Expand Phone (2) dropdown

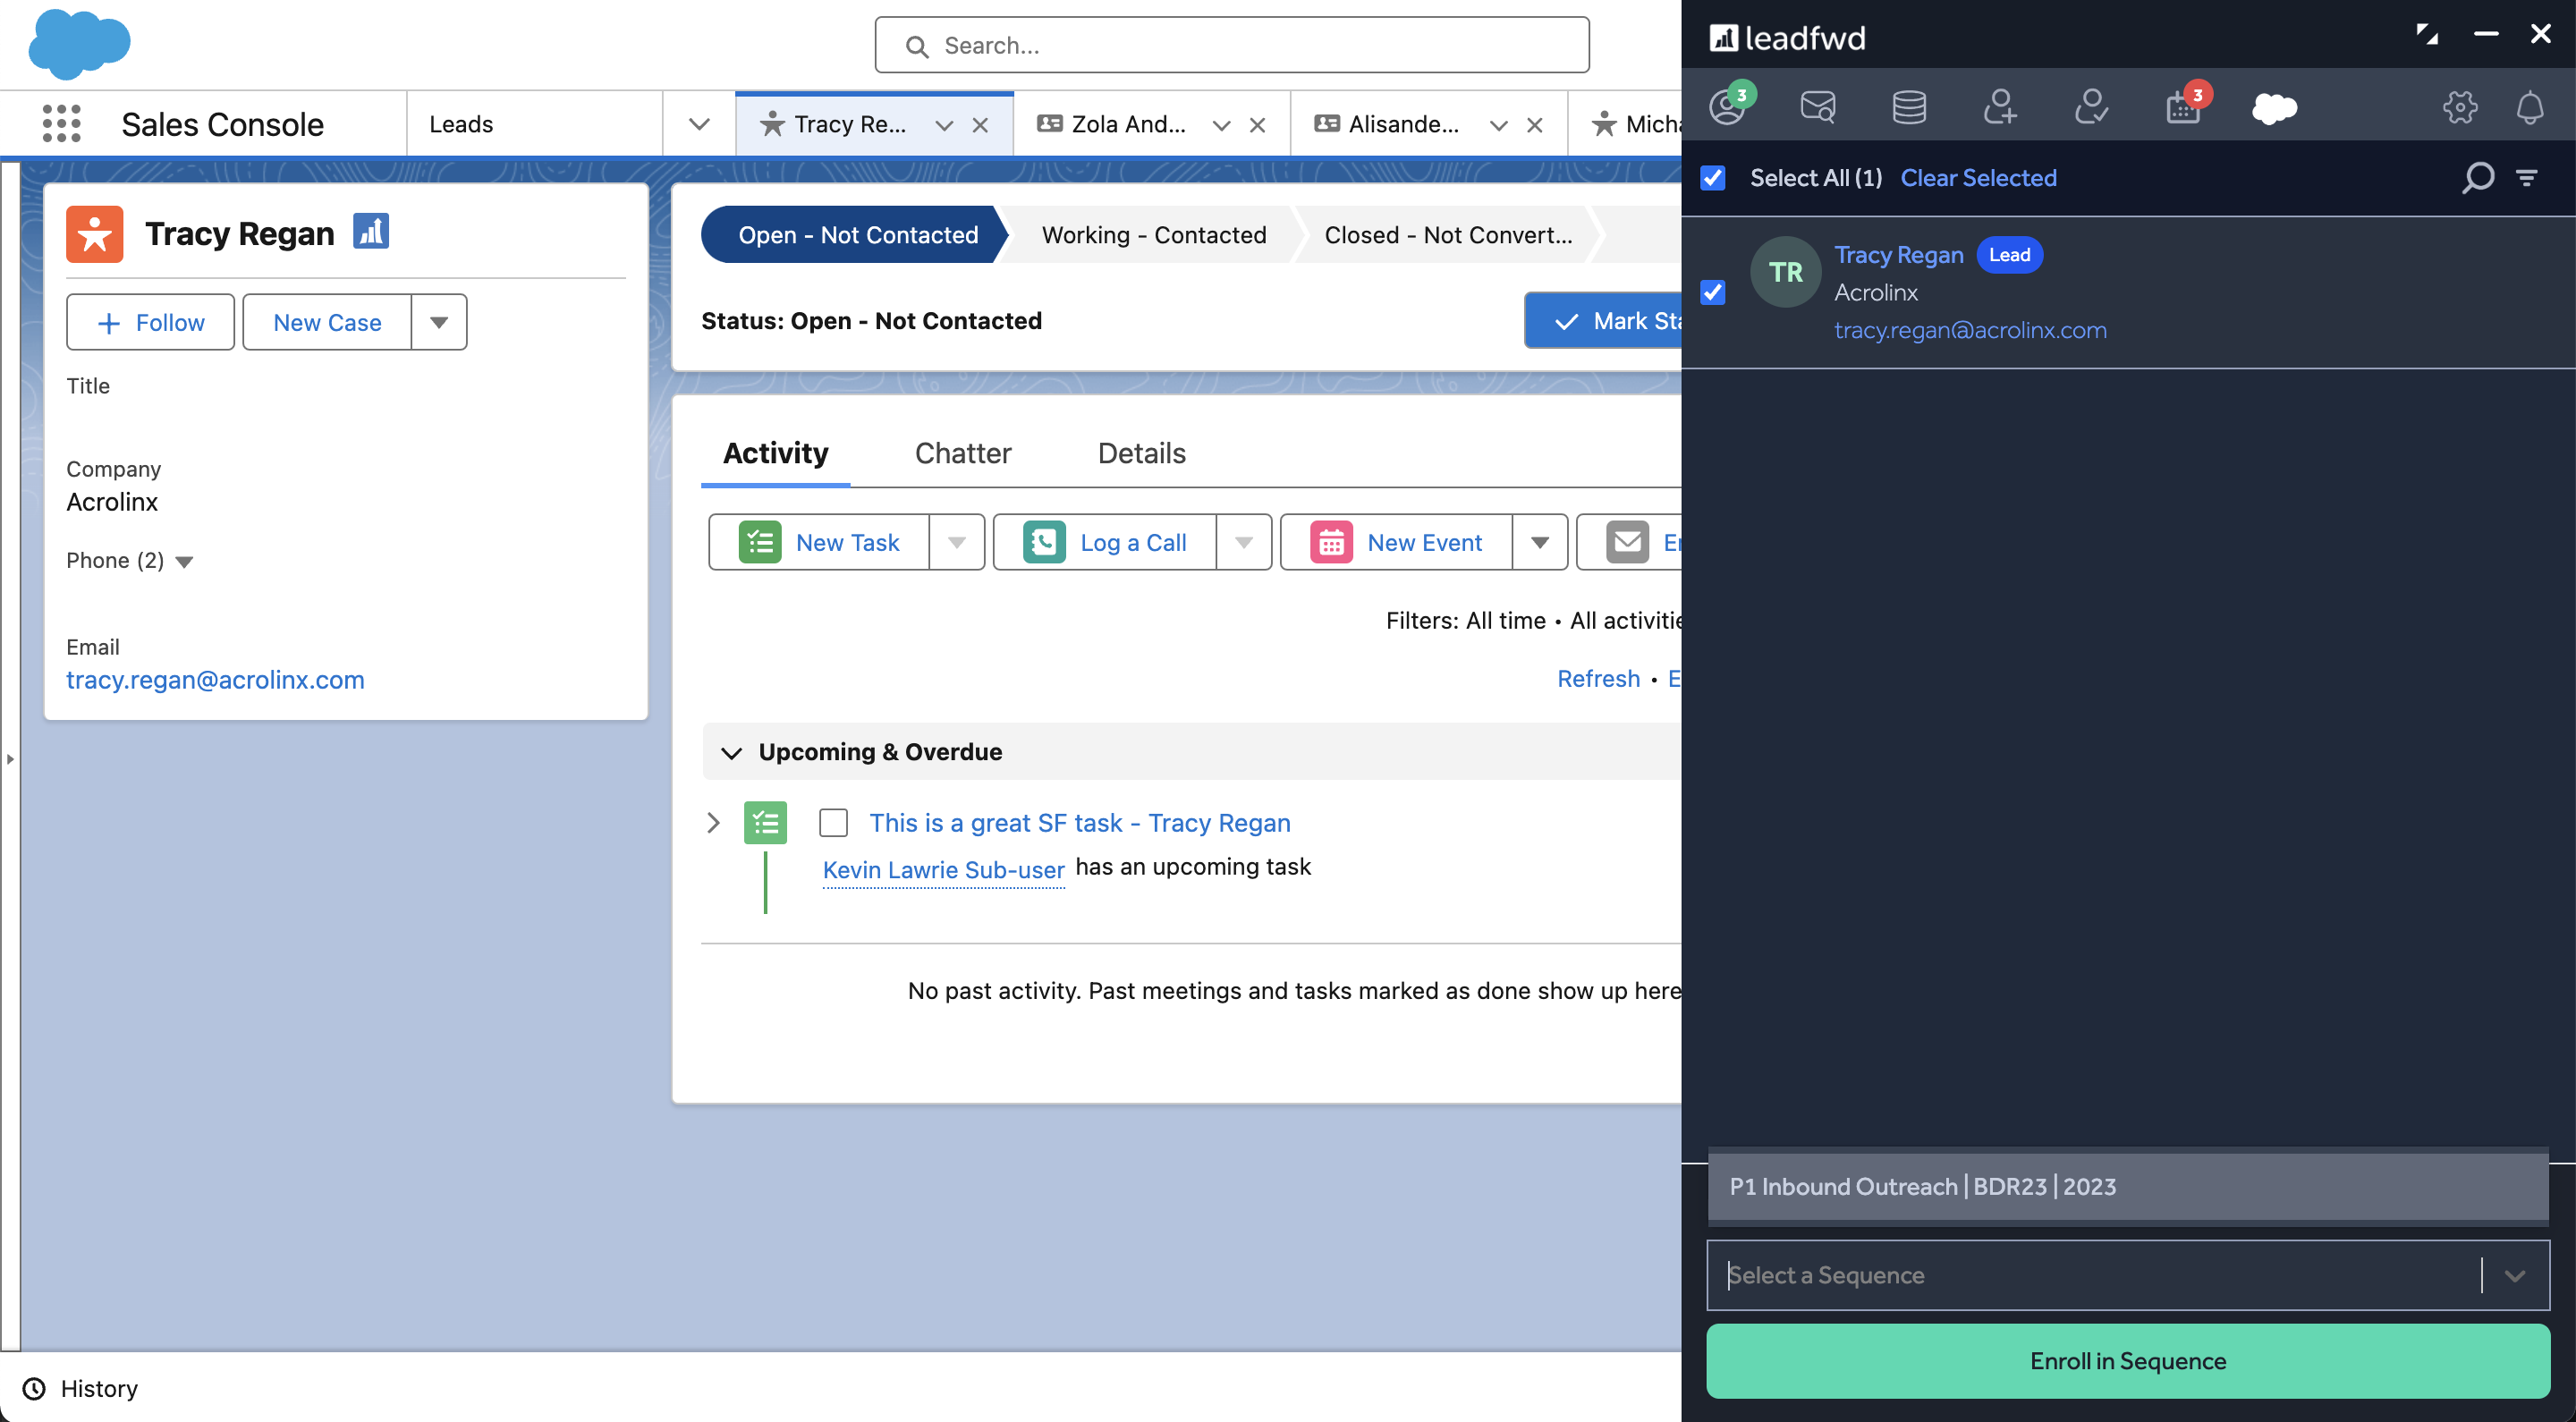(x=184, y=562)
